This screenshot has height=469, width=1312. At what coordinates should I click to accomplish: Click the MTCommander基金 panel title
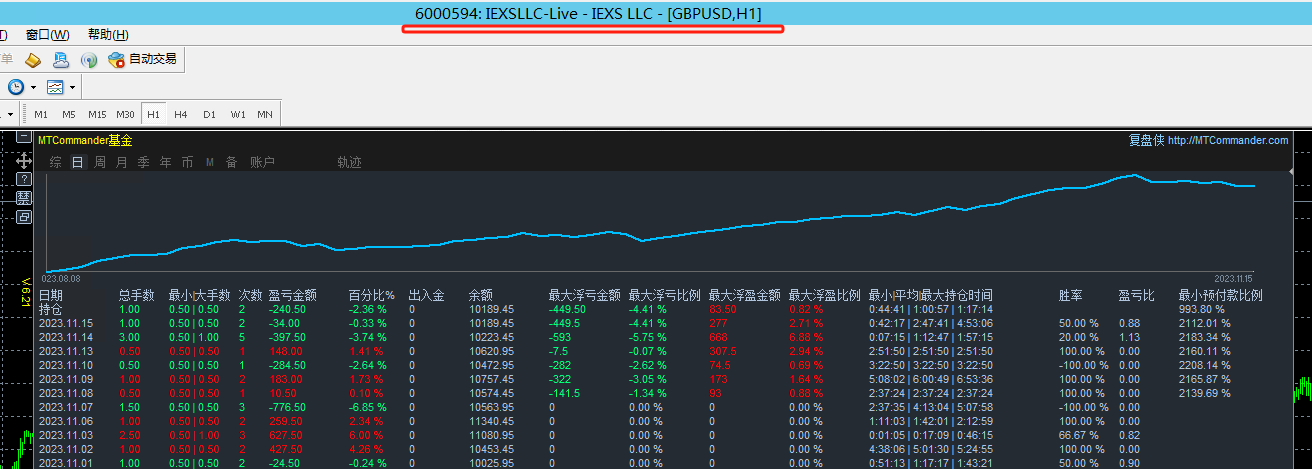pyautogui.click(x=85, y=141)
